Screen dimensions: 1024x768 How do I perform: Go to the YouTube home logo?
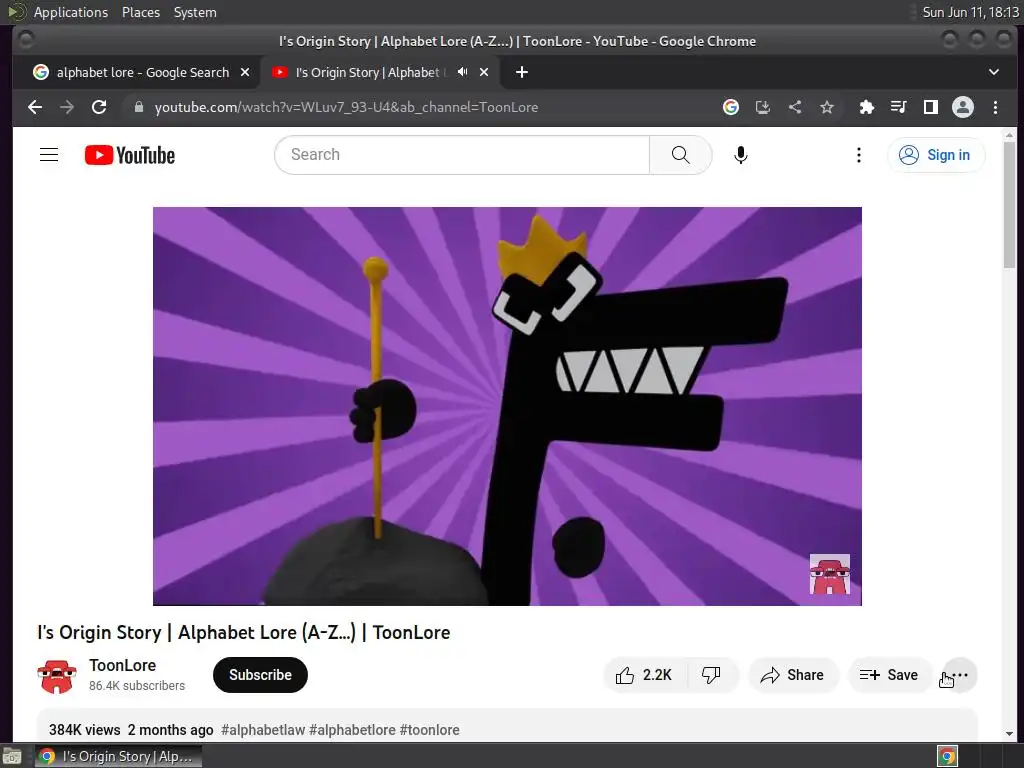[130, 155]
